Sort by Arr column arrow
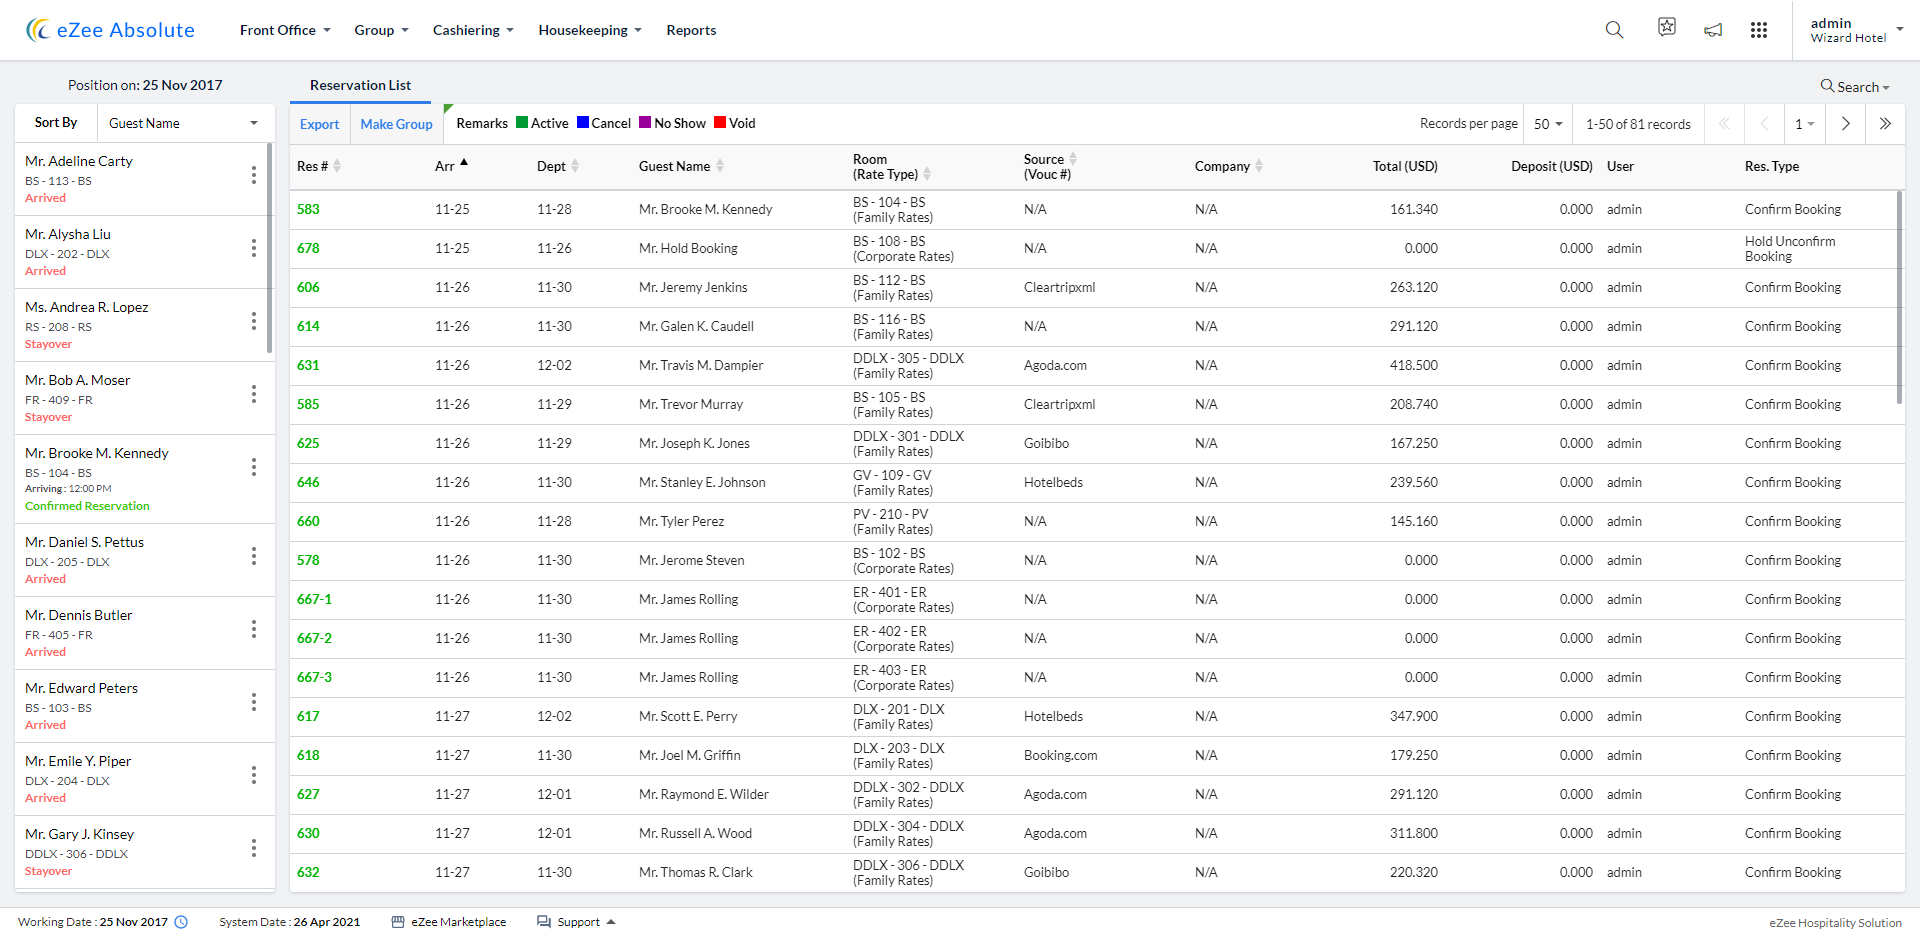Screen dimensions: 1920x937 464,162
